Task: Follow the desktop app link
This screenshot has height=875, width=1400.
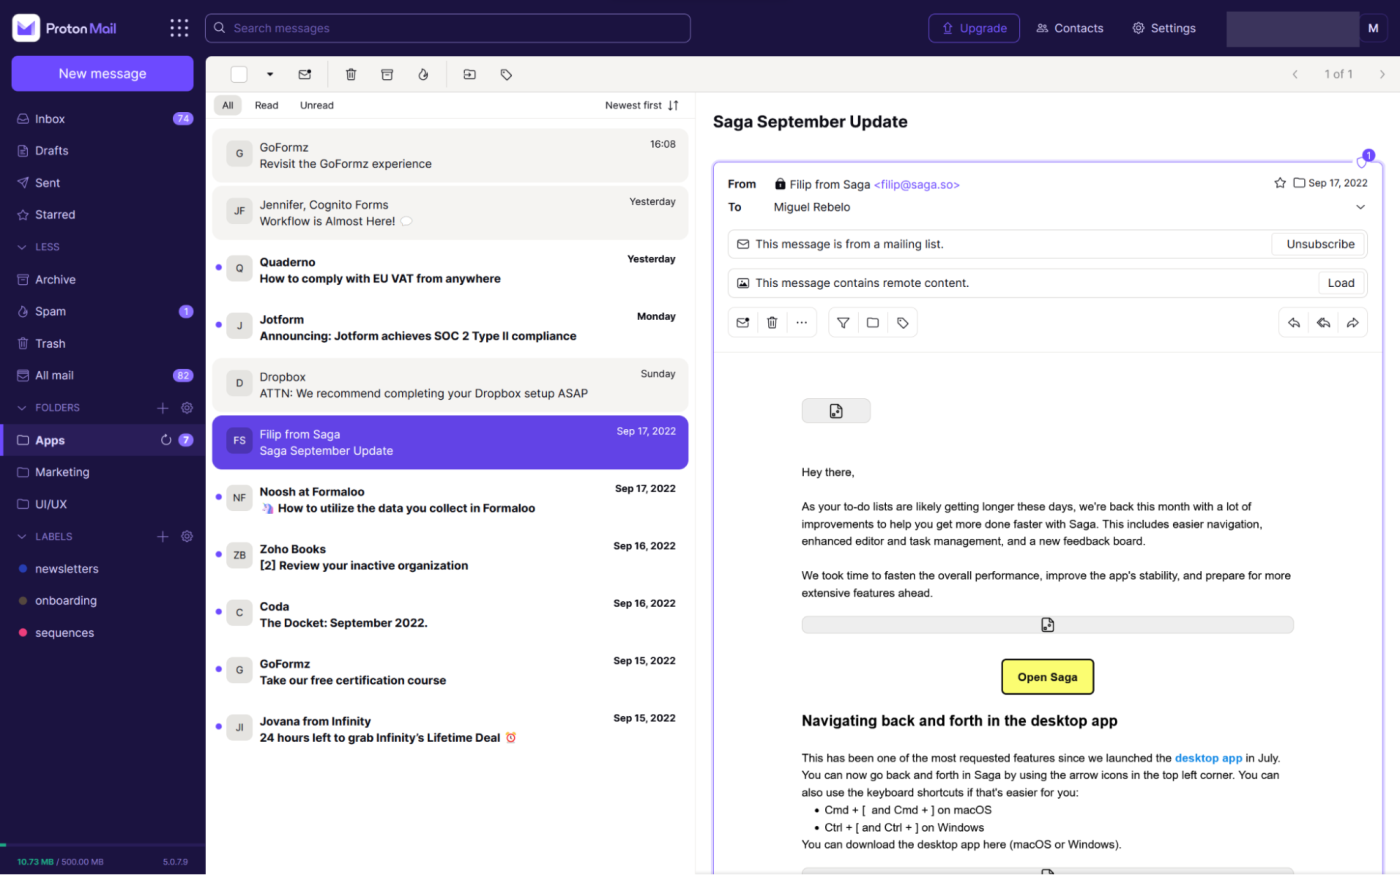Action: (1208, 758)
